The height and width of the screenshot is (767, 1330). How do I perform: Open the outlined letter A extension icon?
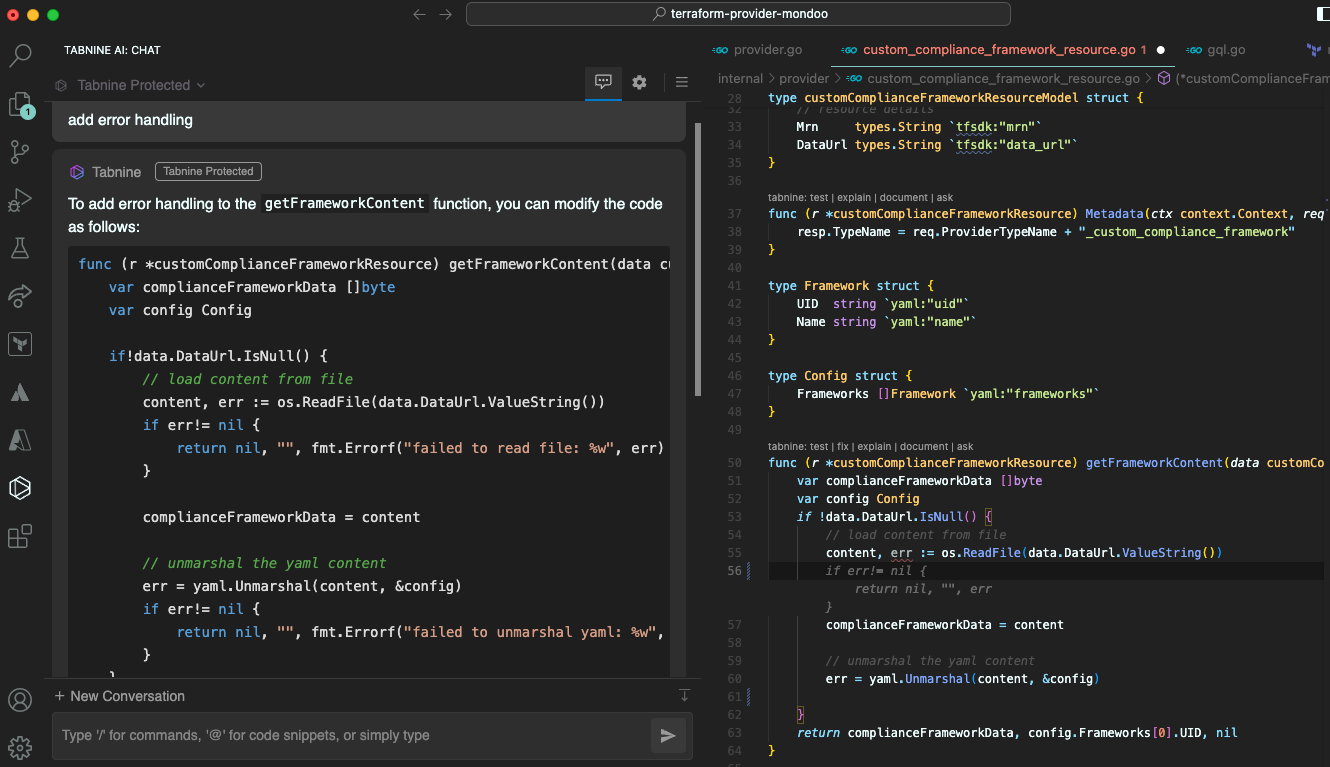(x=20, y=440)
